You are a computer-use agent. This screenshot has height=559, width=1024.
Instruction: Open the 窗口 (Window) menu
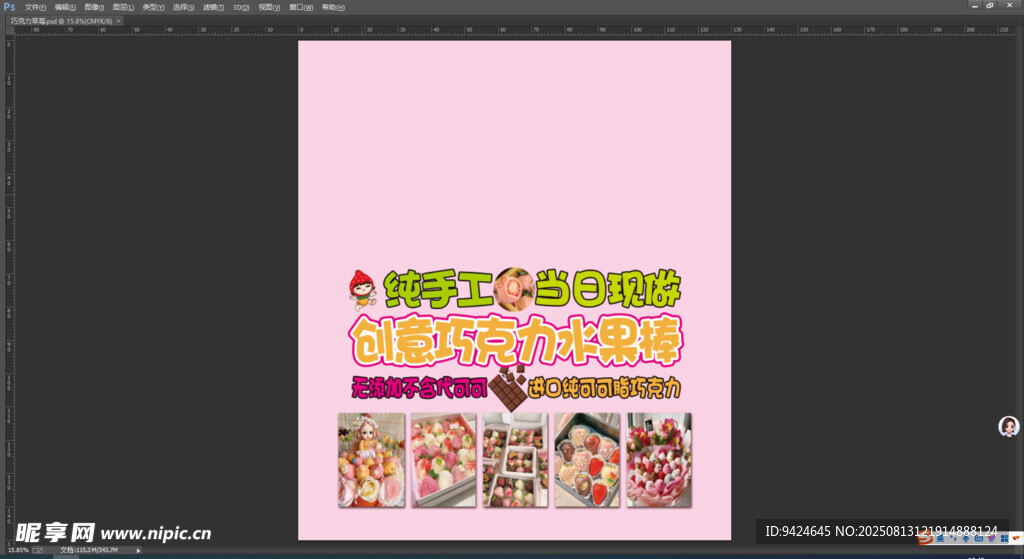coord(300,7)
